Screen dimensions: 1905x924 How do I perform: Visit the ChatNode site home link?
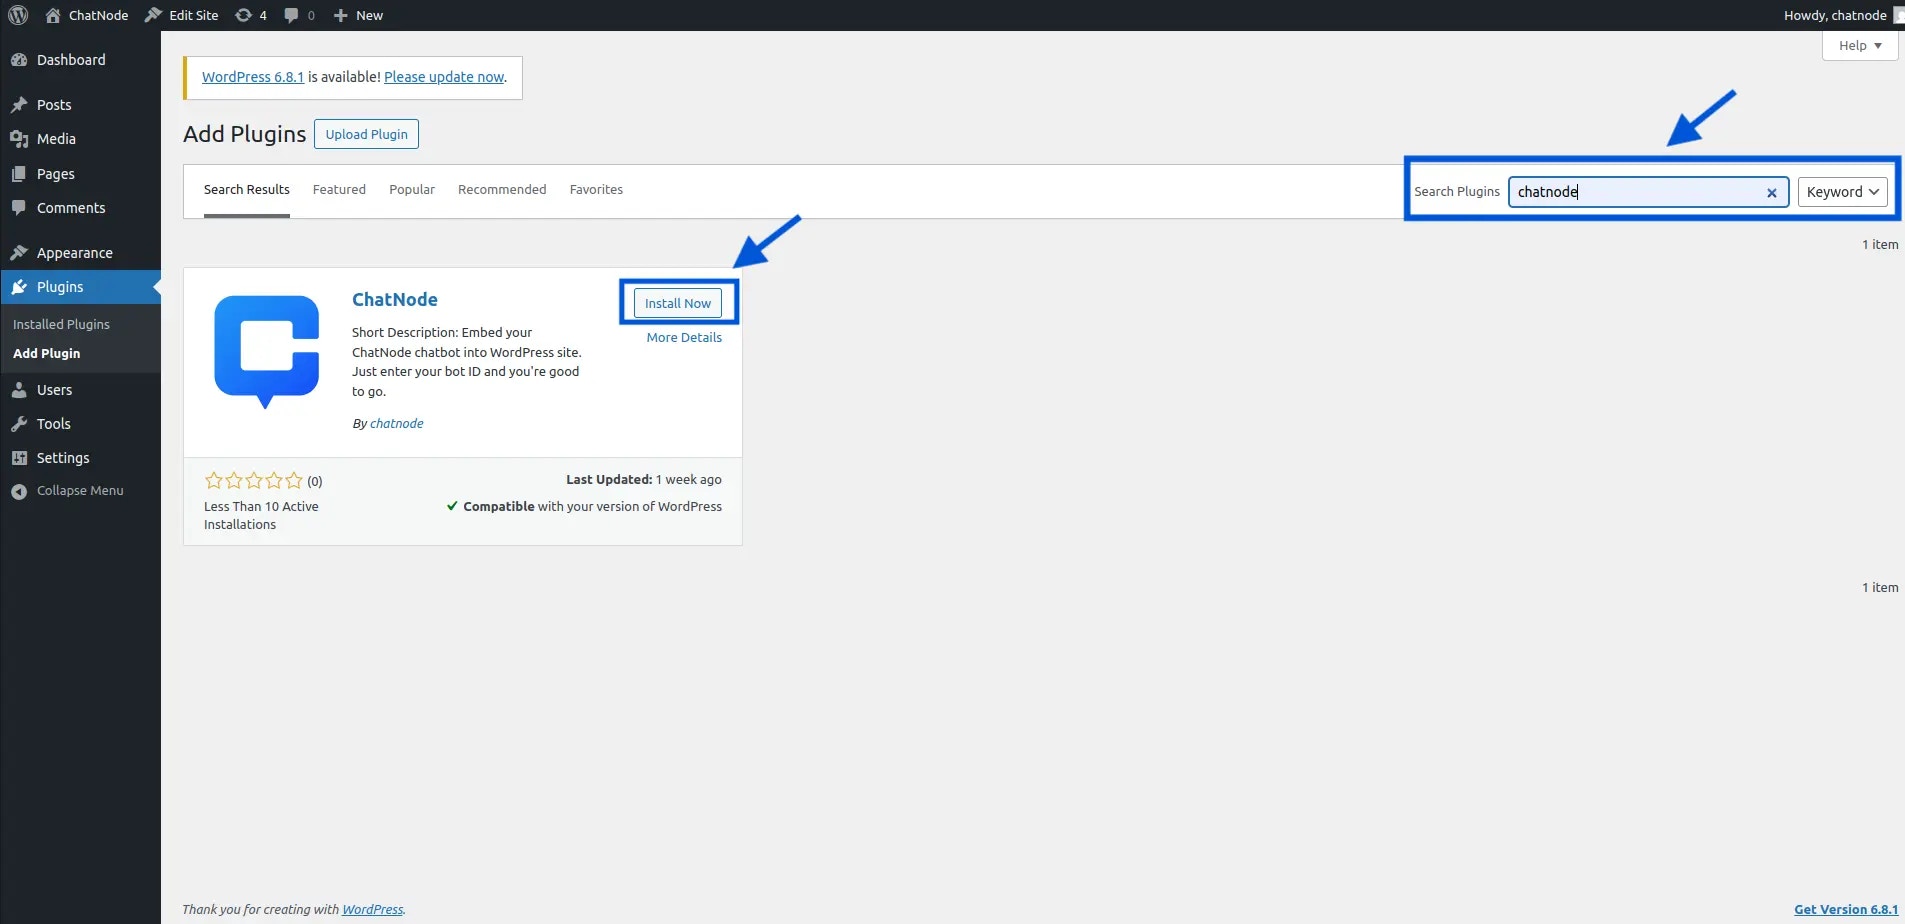pyautogui.click(x=87, y=15)
